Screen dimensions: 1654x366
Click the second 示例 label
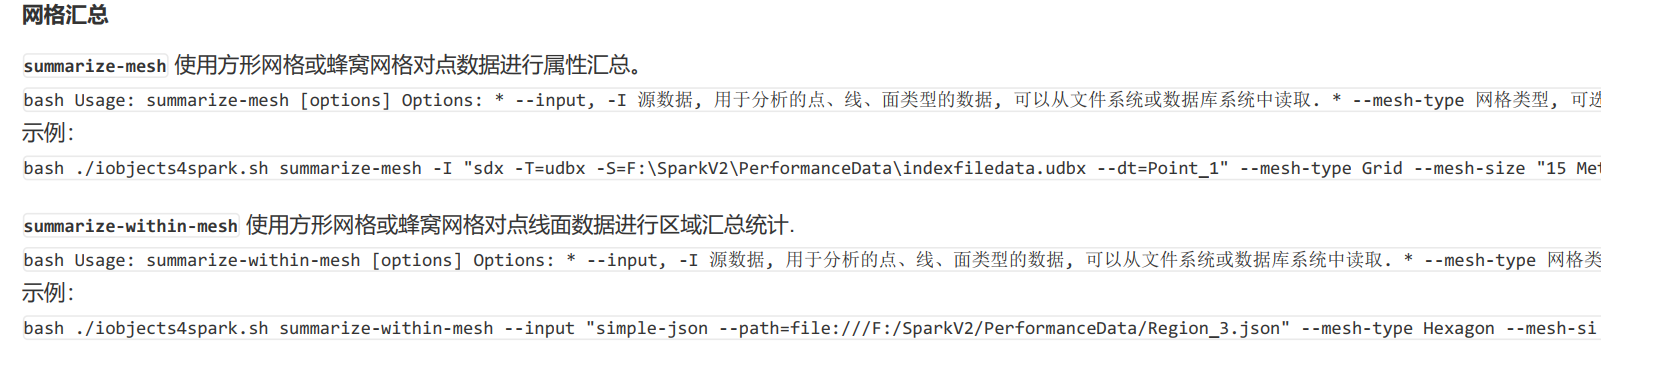pos(48,293)
